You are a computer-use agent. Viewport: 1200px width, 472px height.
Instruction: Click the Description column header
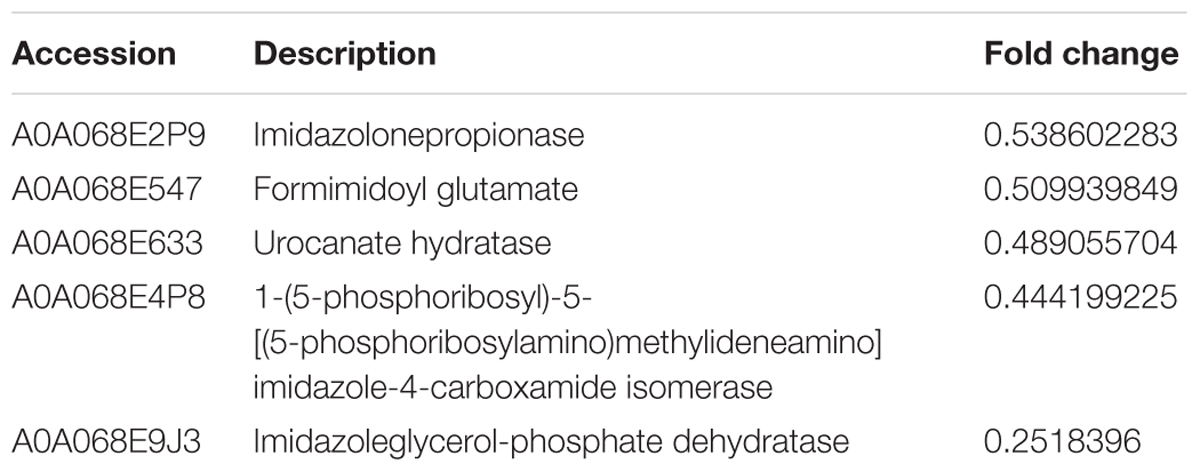click(x=345, y=54)
